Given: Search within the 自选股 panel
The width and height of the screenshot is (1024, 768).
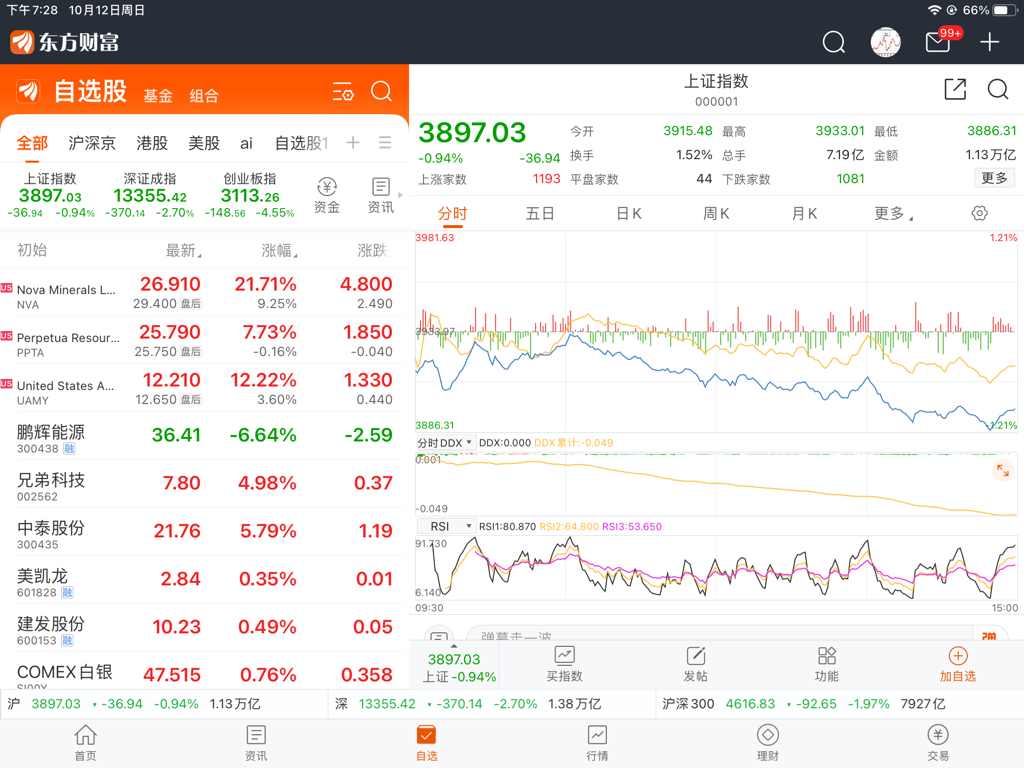Looking at the screenshot, I should (381, 91).
